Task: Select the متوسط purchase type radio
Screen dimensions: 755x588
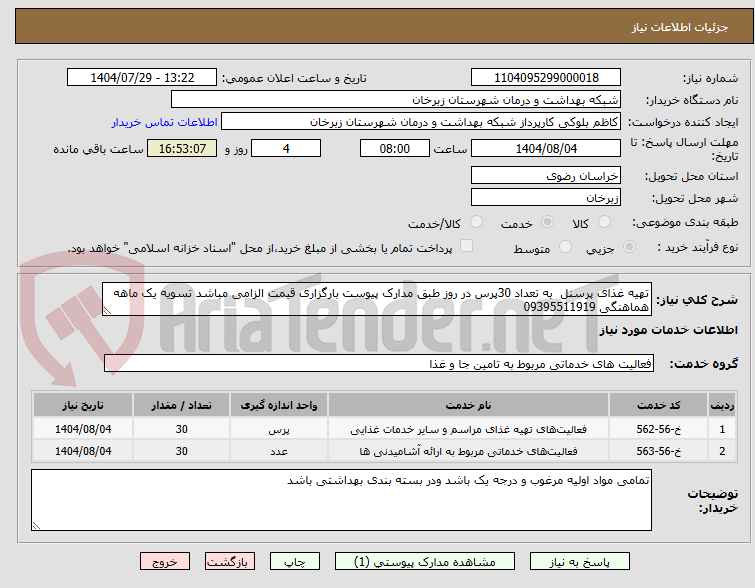Action: [x=565, y=247]
